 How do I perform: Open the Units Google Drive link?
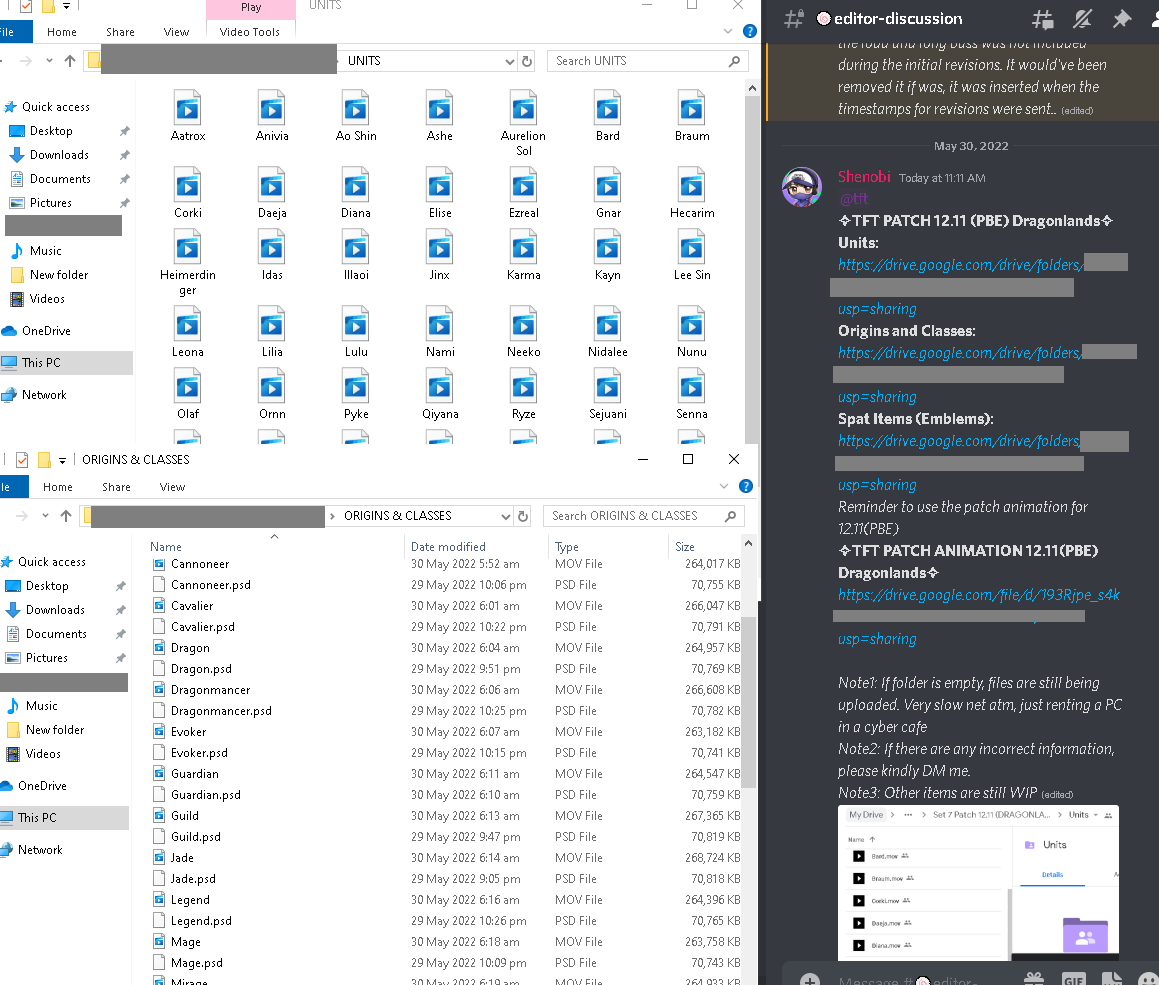click(960, 265)
